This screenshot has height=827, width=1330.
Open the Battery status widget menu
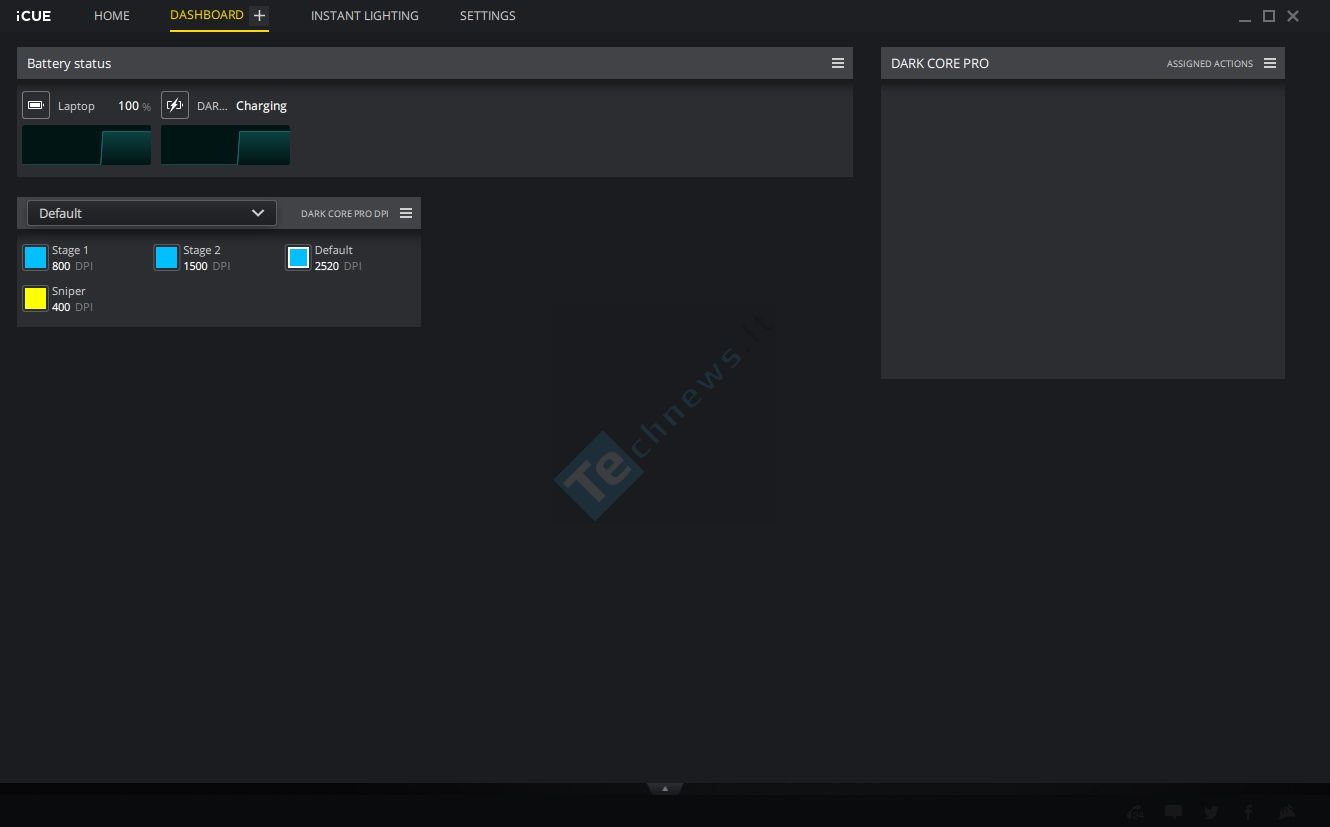click(838, 63)
